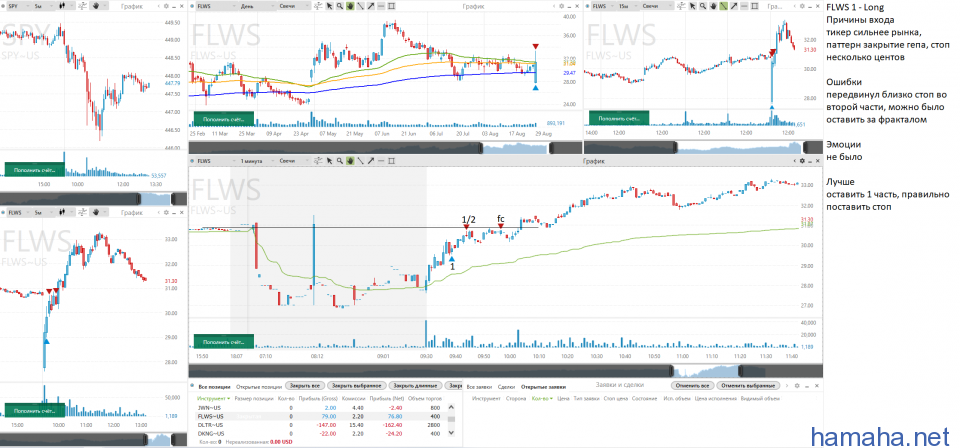This screenshot has width=960, height=448.
Task: Change the 5м timeframe dropdown in SPY chart
Action: pyautogui.click(x=43, y=6)
